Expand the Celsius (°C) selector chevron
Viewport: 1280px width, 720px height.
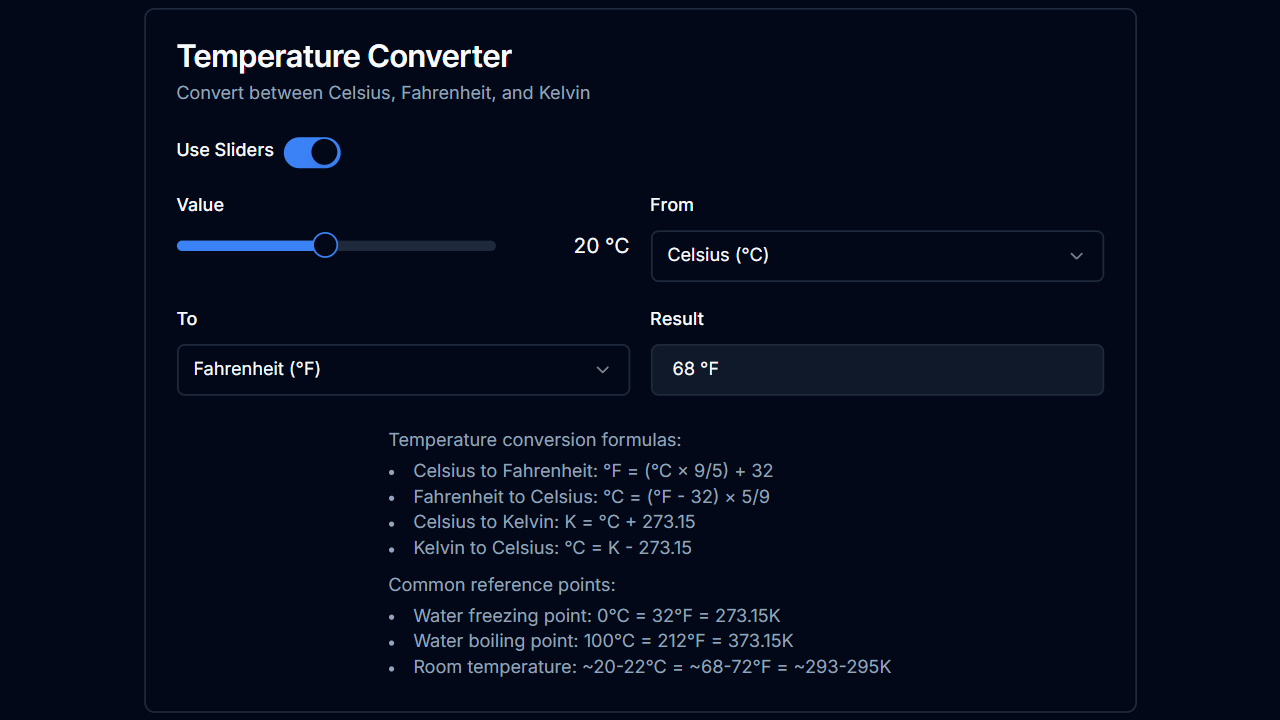[1077, 256]
